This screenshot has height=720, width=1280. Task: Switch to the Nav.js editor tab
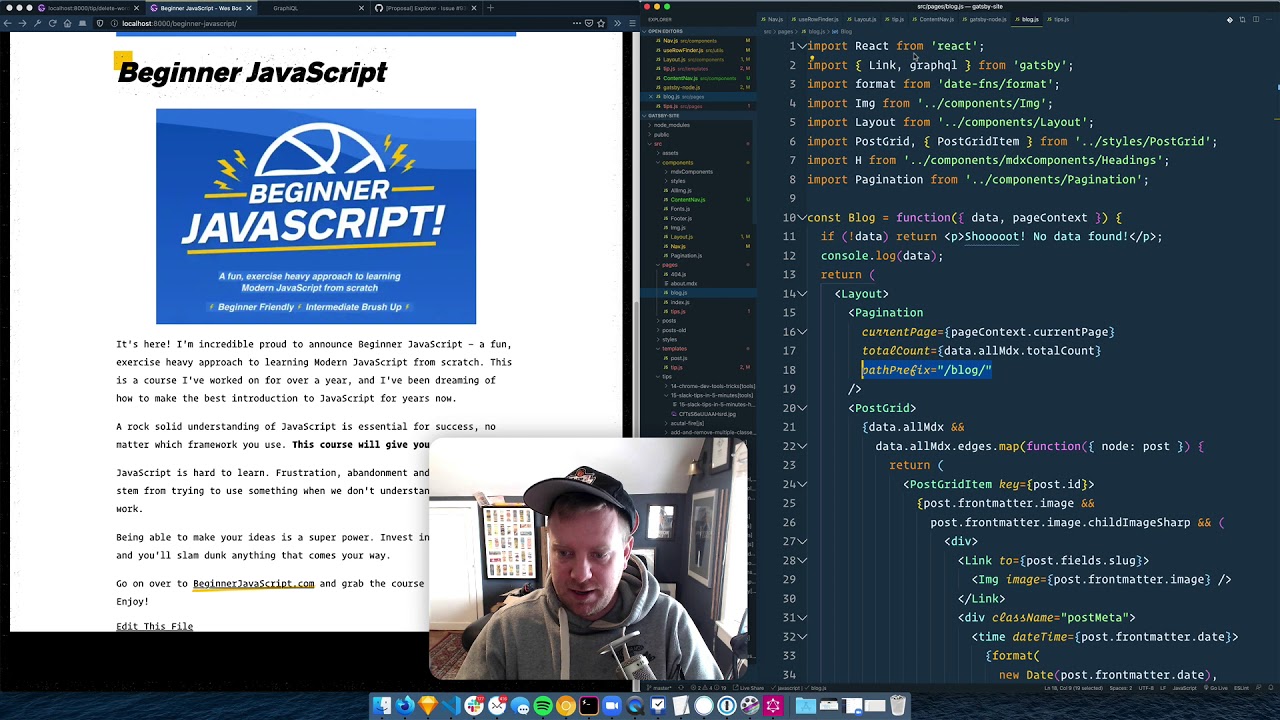772,19
